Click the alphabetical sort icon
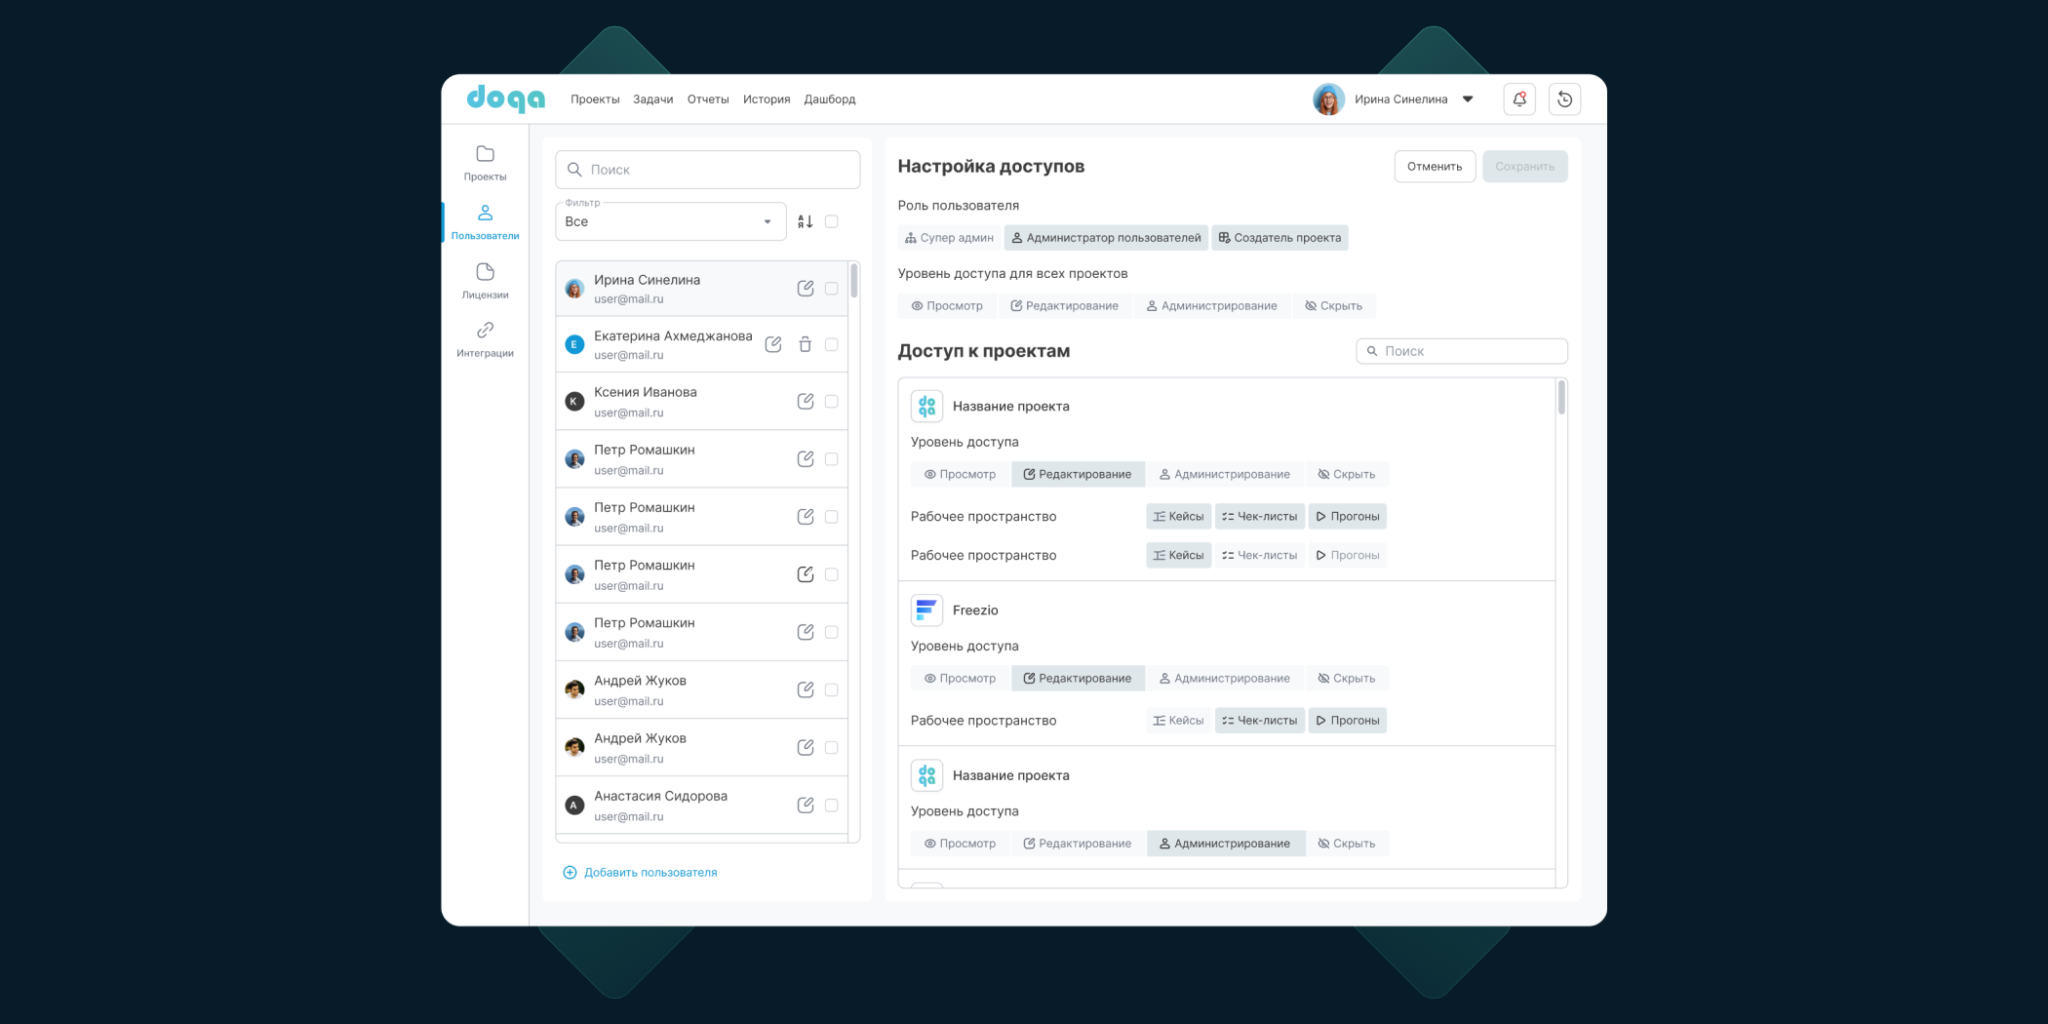This screenshot has height=1024, width=2048. click(805, 222)
